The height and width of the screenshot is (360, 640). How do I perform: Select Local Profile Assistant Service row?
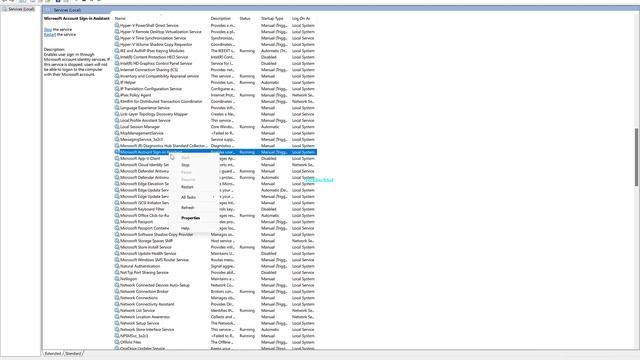tap(216, 120)
